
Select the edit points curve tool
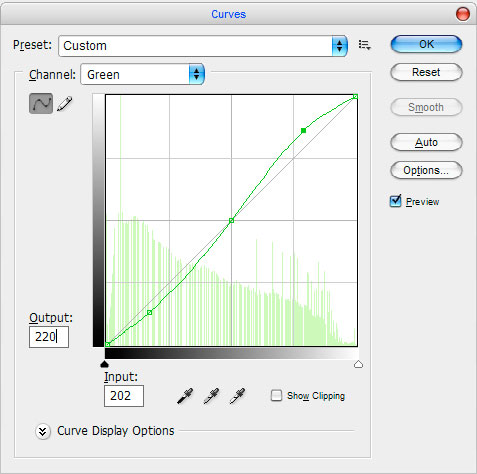click(x=41, y=104)
